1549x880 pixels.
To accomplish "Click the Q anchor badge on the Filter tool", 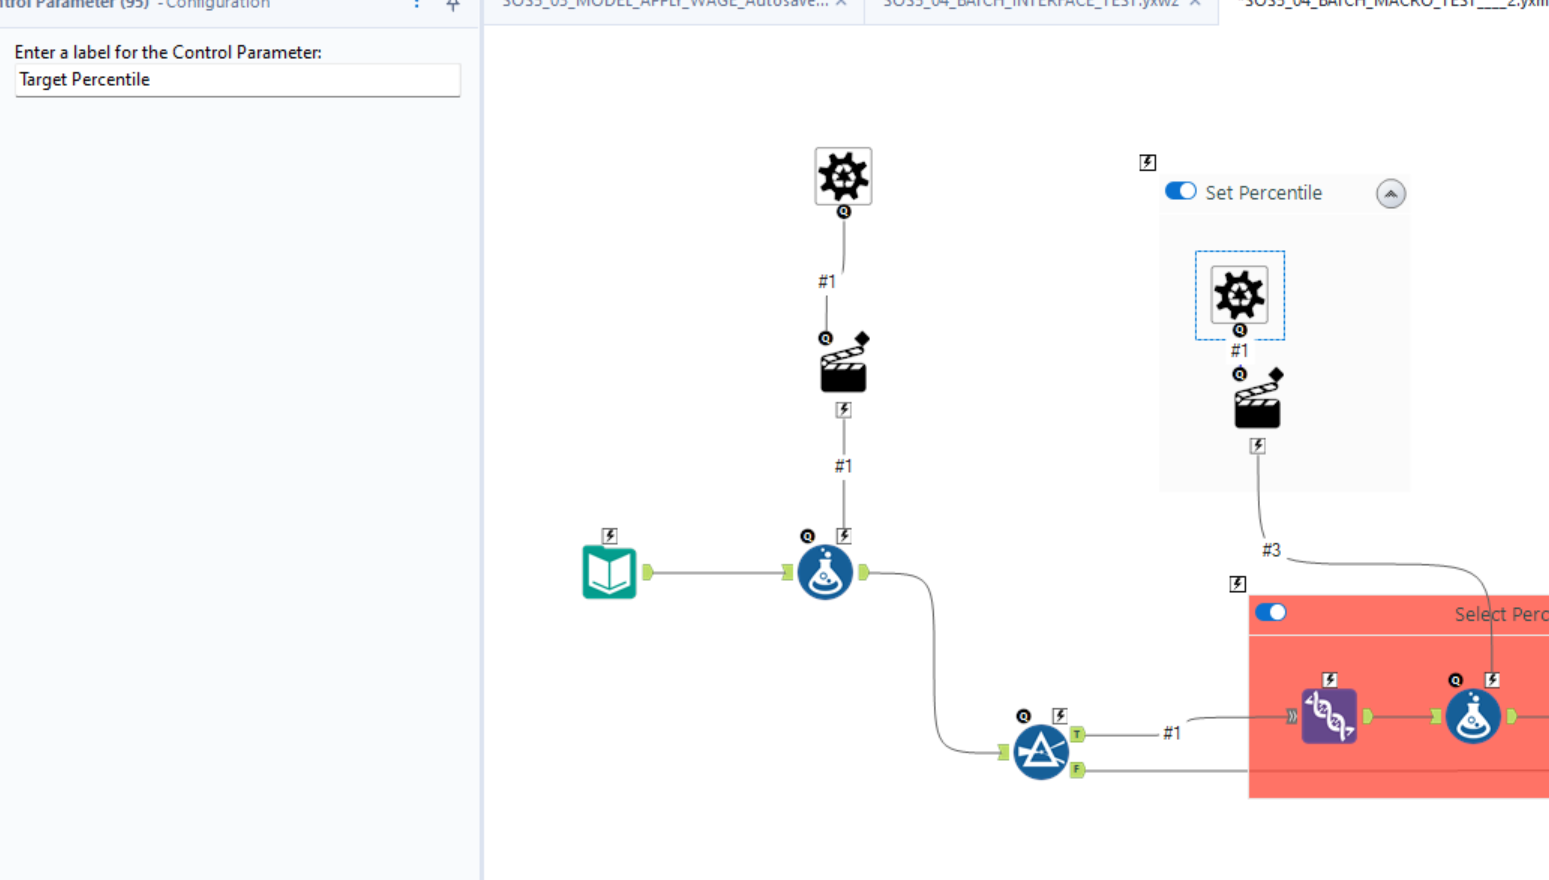I will point(1023,716).
